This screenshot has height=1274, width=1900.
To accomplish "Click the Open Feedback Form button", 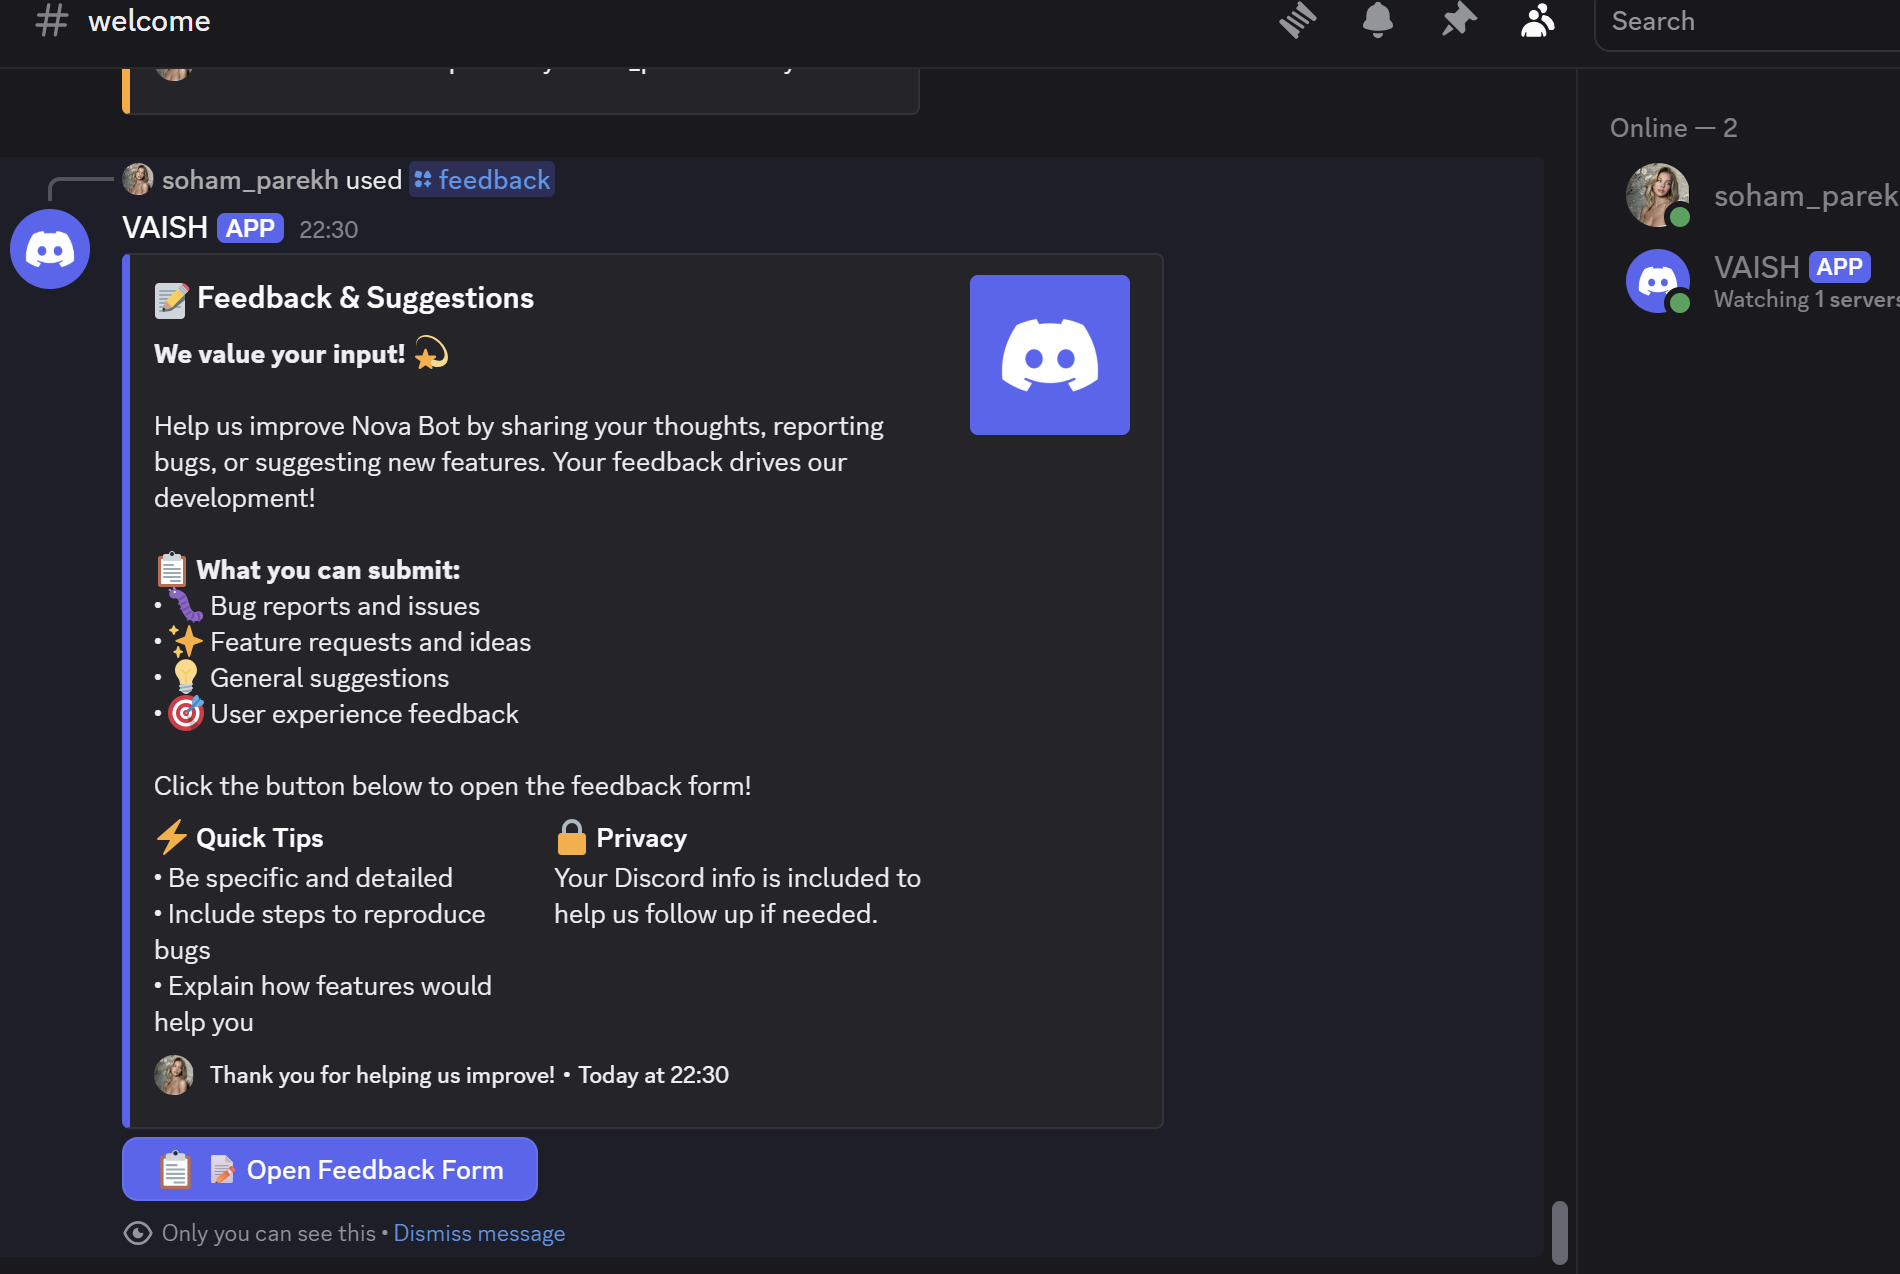I will point(330,1169).
